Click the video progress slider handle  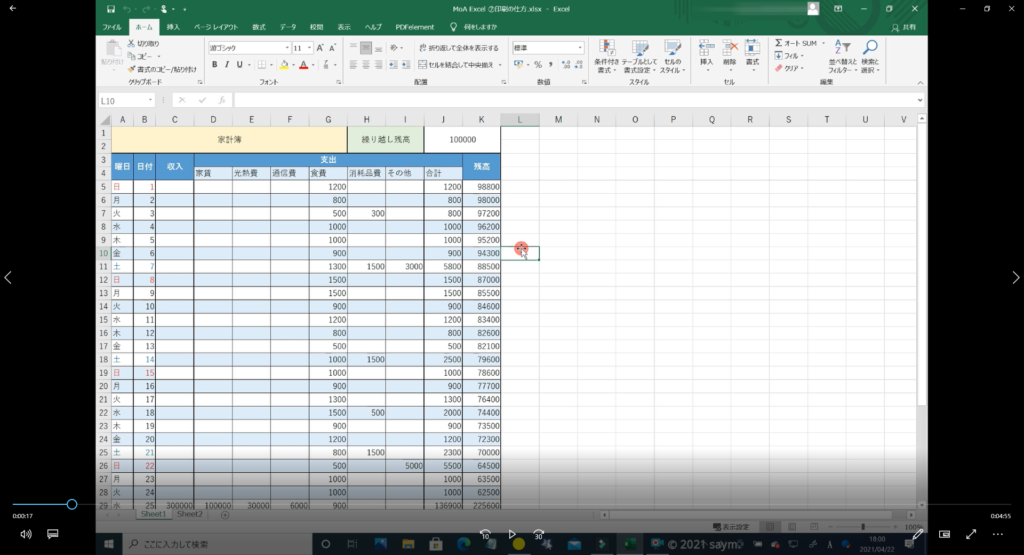[72, 505]
